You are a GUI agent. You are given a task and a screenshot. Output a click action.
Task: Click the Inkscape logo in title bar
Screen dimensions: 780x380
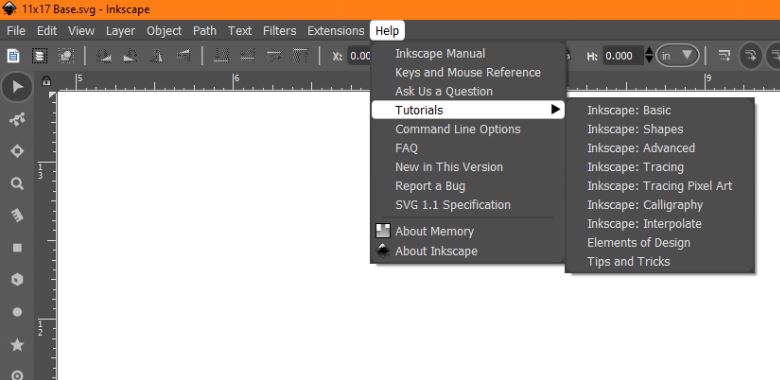click(x=9, y=9)
